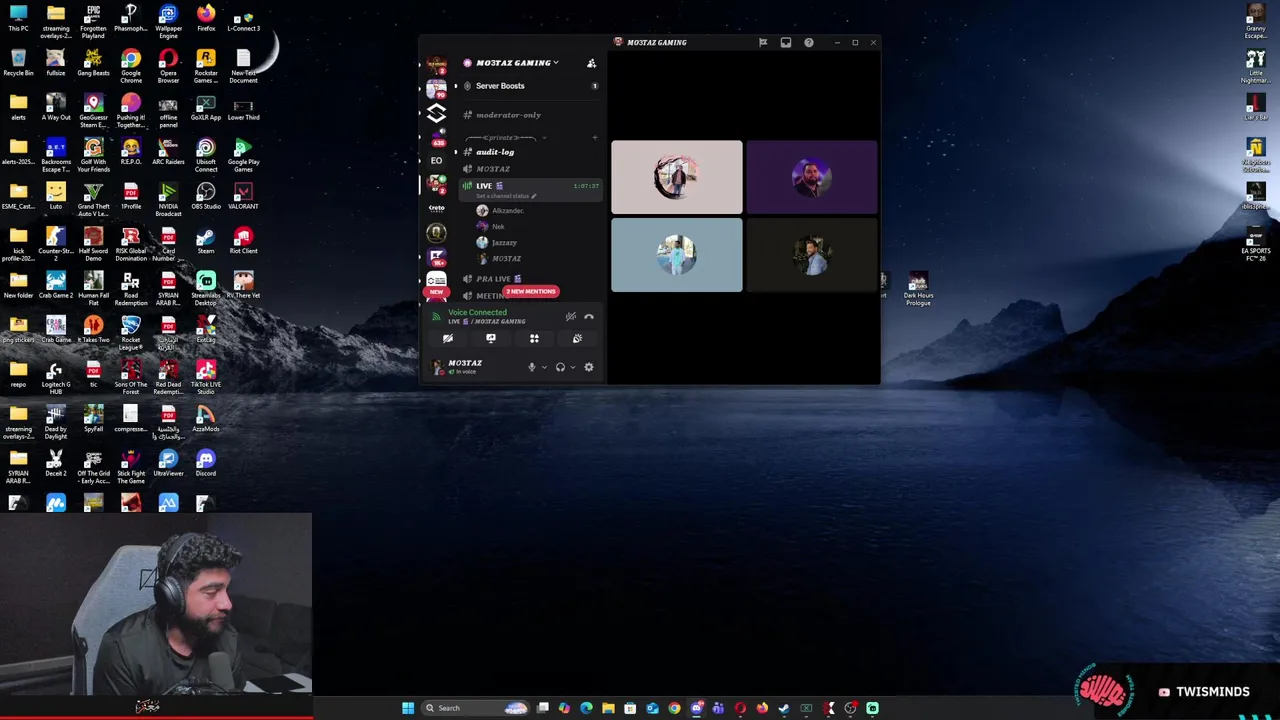The width and height of the screenshot is (1280, 720).
Task: Select the purple-background video tile
Action: 811,177
